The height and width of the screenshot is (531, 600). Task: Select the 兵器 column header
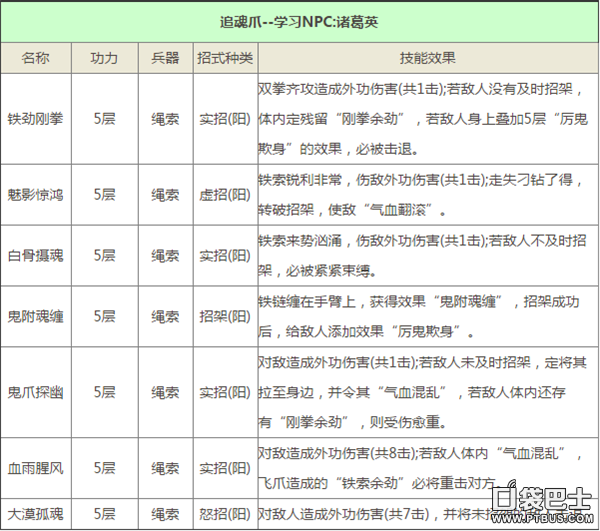pyautogui.click(x=165, y=57)
